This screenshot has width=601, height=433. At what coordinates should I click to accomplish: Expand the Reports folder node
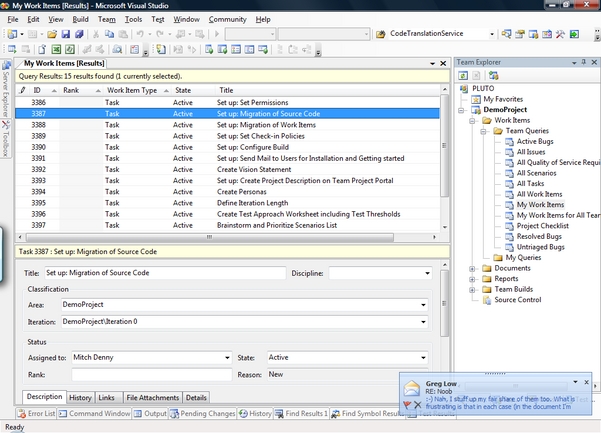472,279
